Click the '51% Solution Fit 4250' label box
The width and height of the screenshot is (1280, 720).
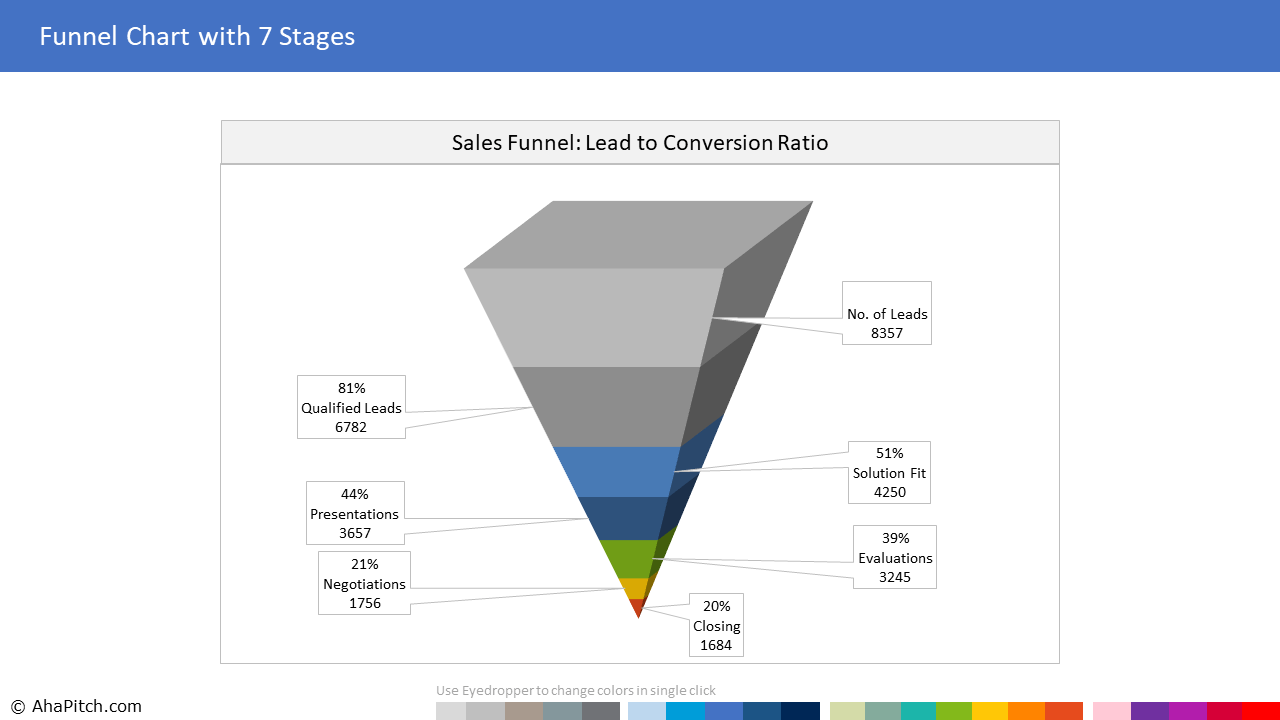(889, 472)
